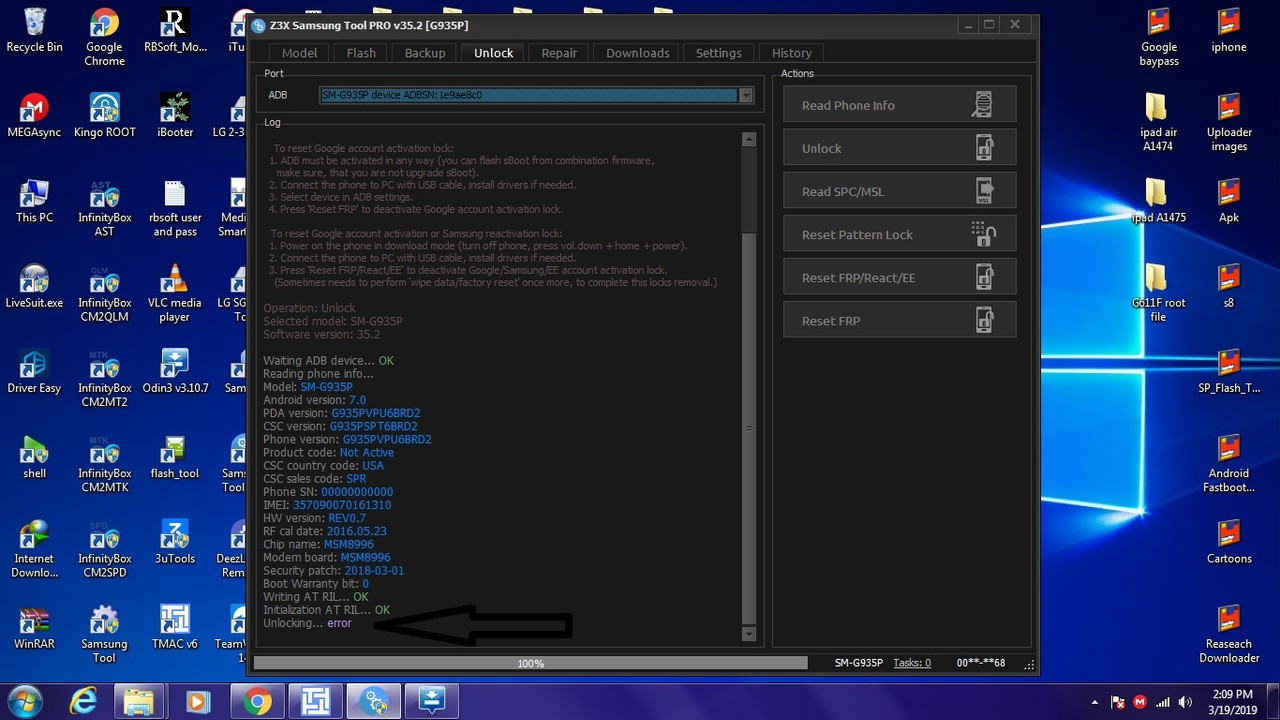
Task: Open the Backup tab
Action: (425, 53)
